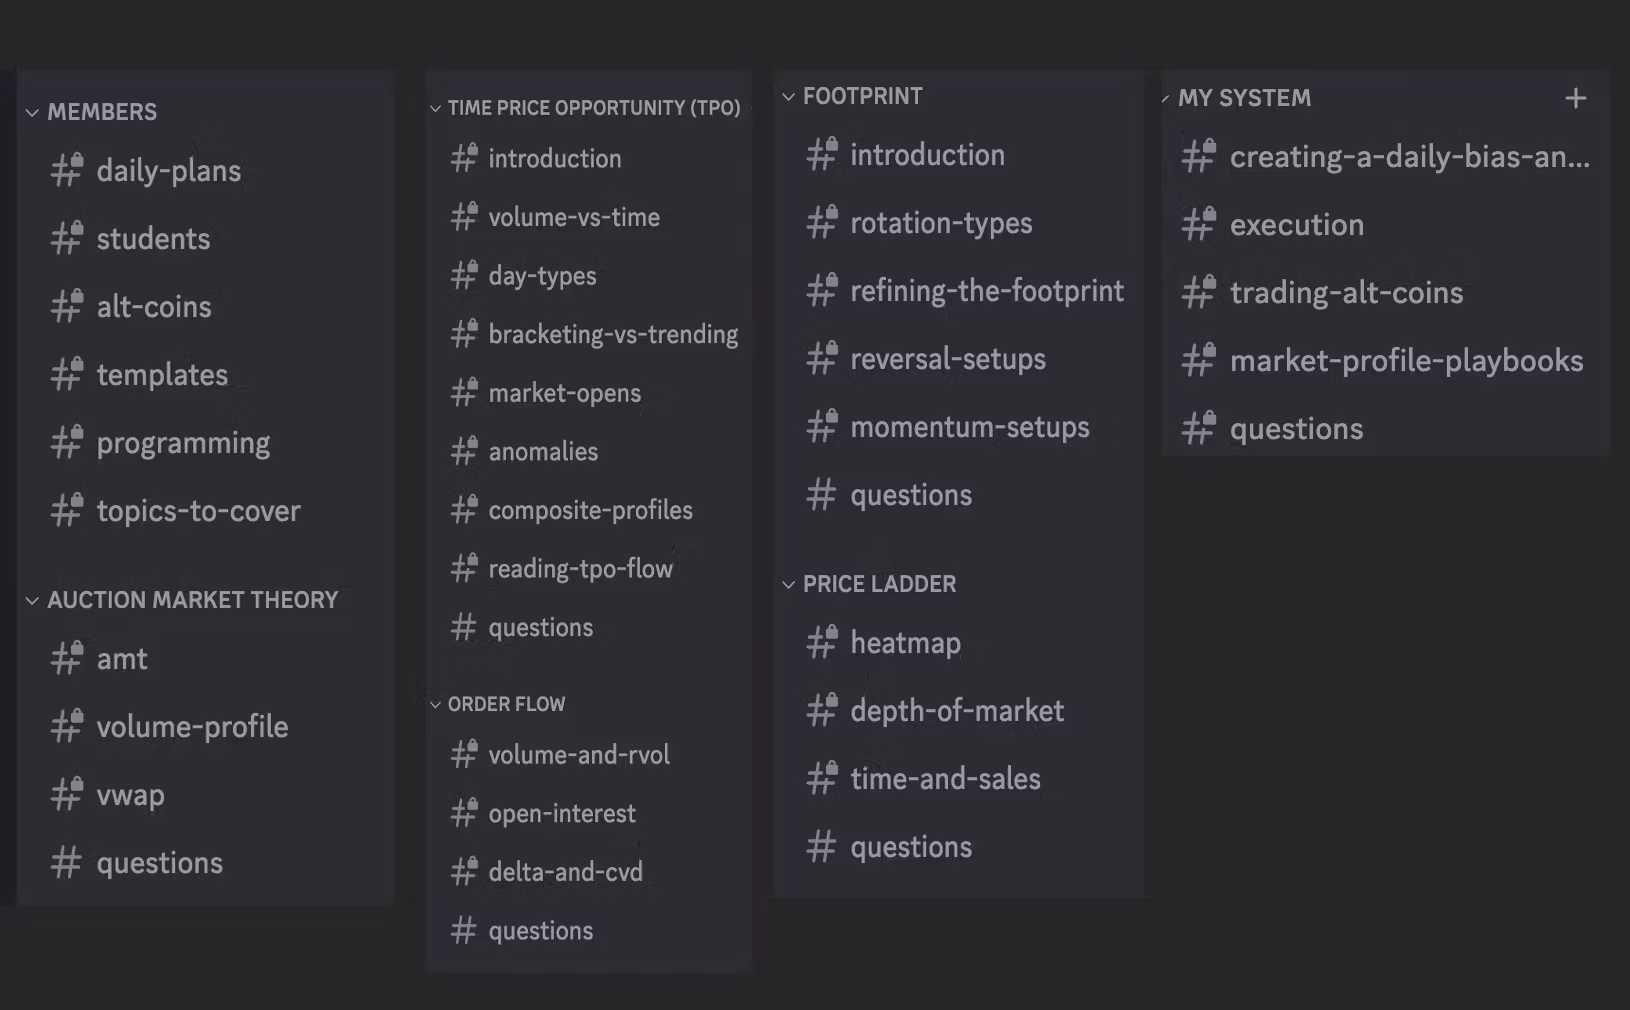Collapse the PRICE LADDER category
The image size is (1630, 1010).
789,584
